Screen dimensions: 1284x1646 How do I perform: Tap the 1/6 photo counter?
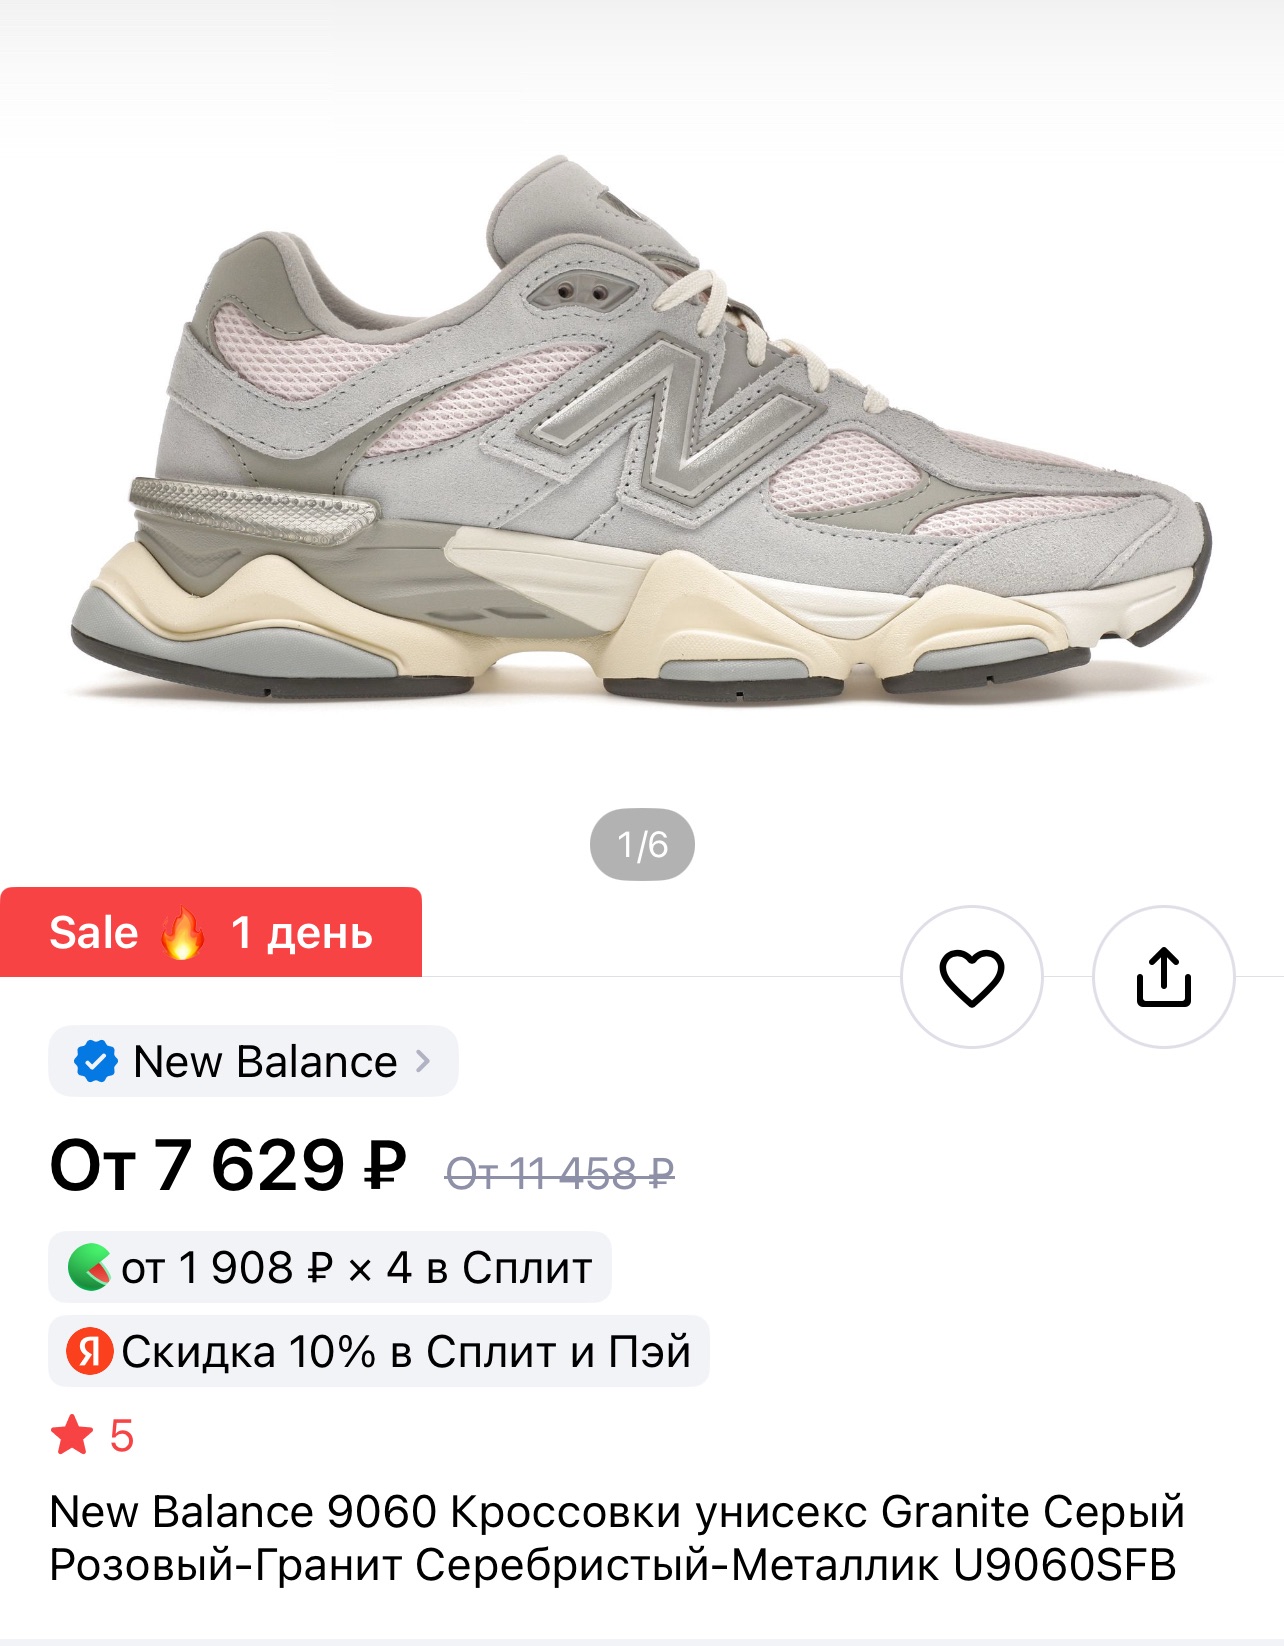pyautogui.click(x=642, y=845)
